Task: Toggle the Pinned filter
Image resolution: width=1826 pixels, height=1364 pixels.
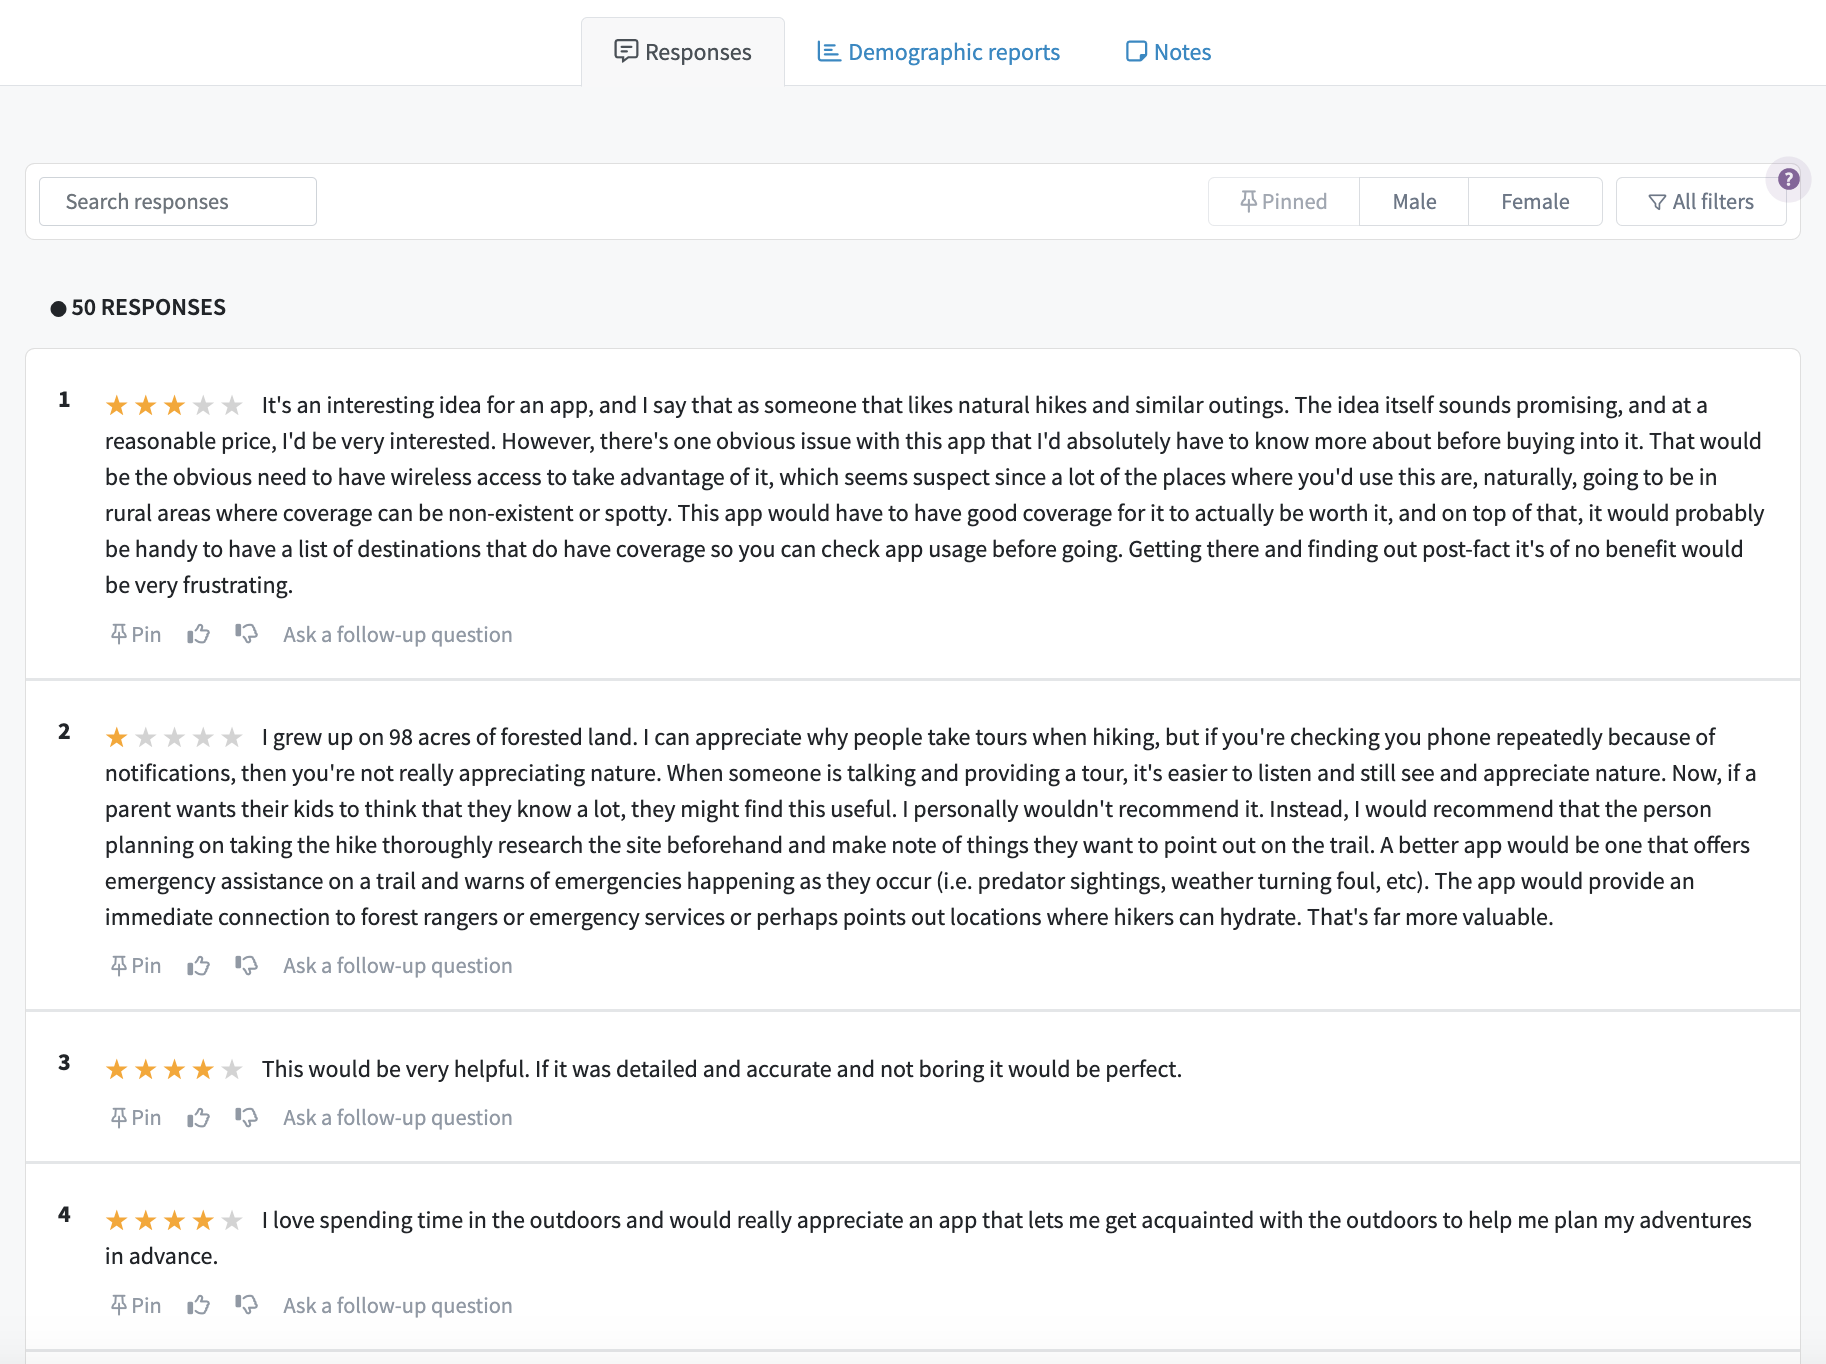Action: tap(1284, 201)
